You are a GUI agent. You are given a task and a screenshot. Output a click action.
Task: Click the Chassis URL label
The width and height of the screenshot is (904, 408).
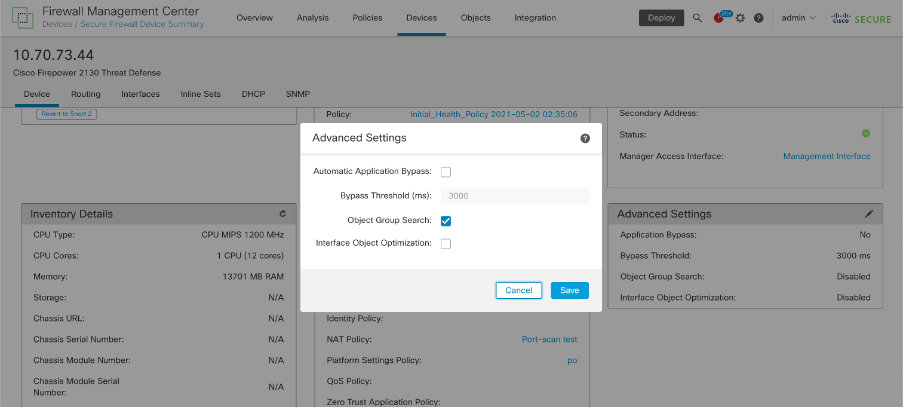coord(59,319)
